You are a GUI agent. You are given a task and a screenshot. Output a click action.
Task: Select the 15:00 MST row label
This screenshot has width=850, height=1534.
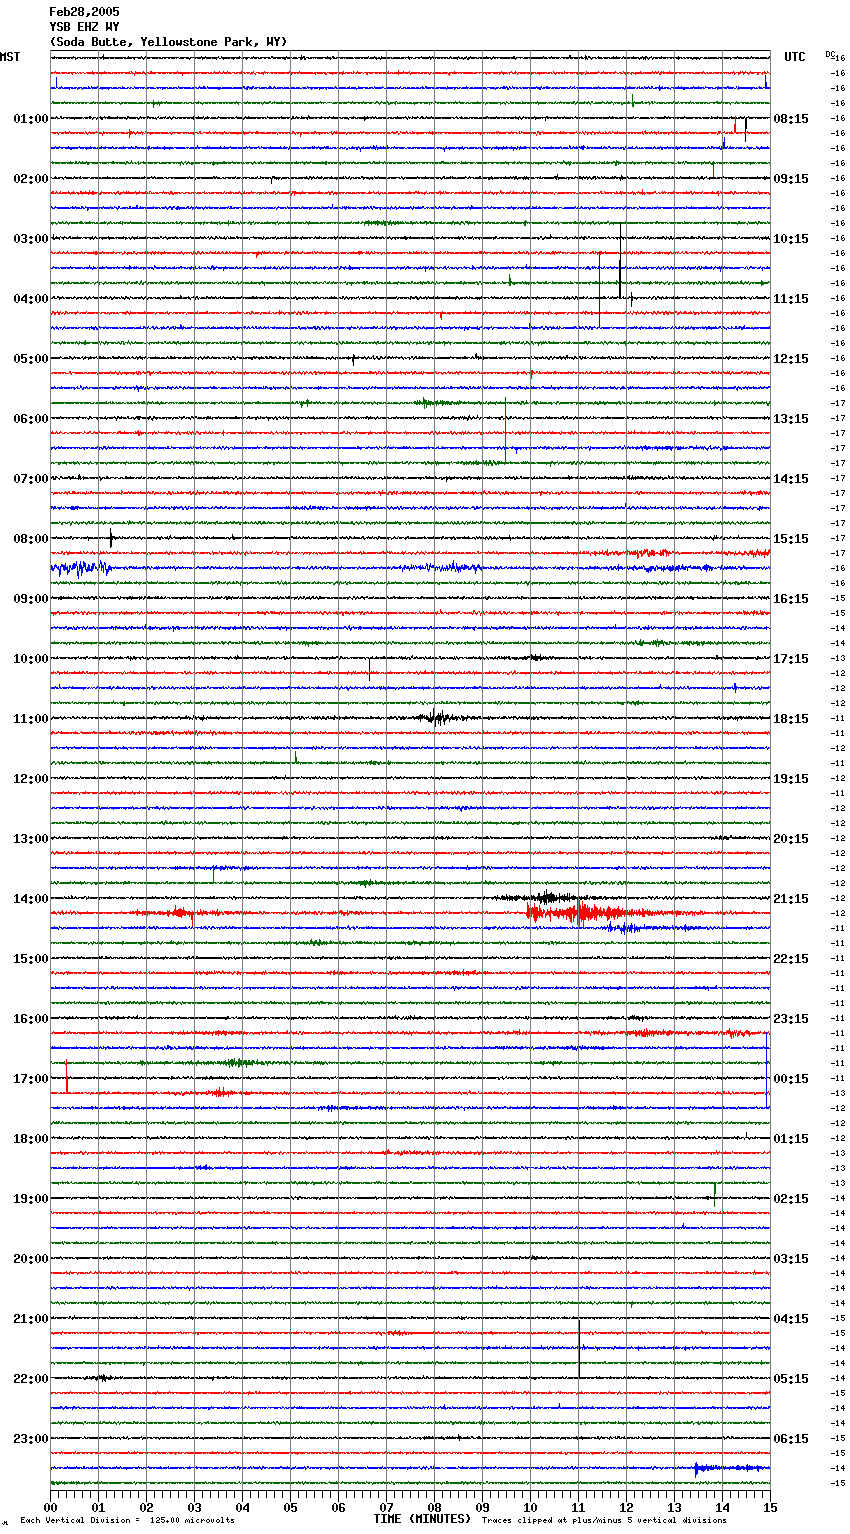coord(31,959)
